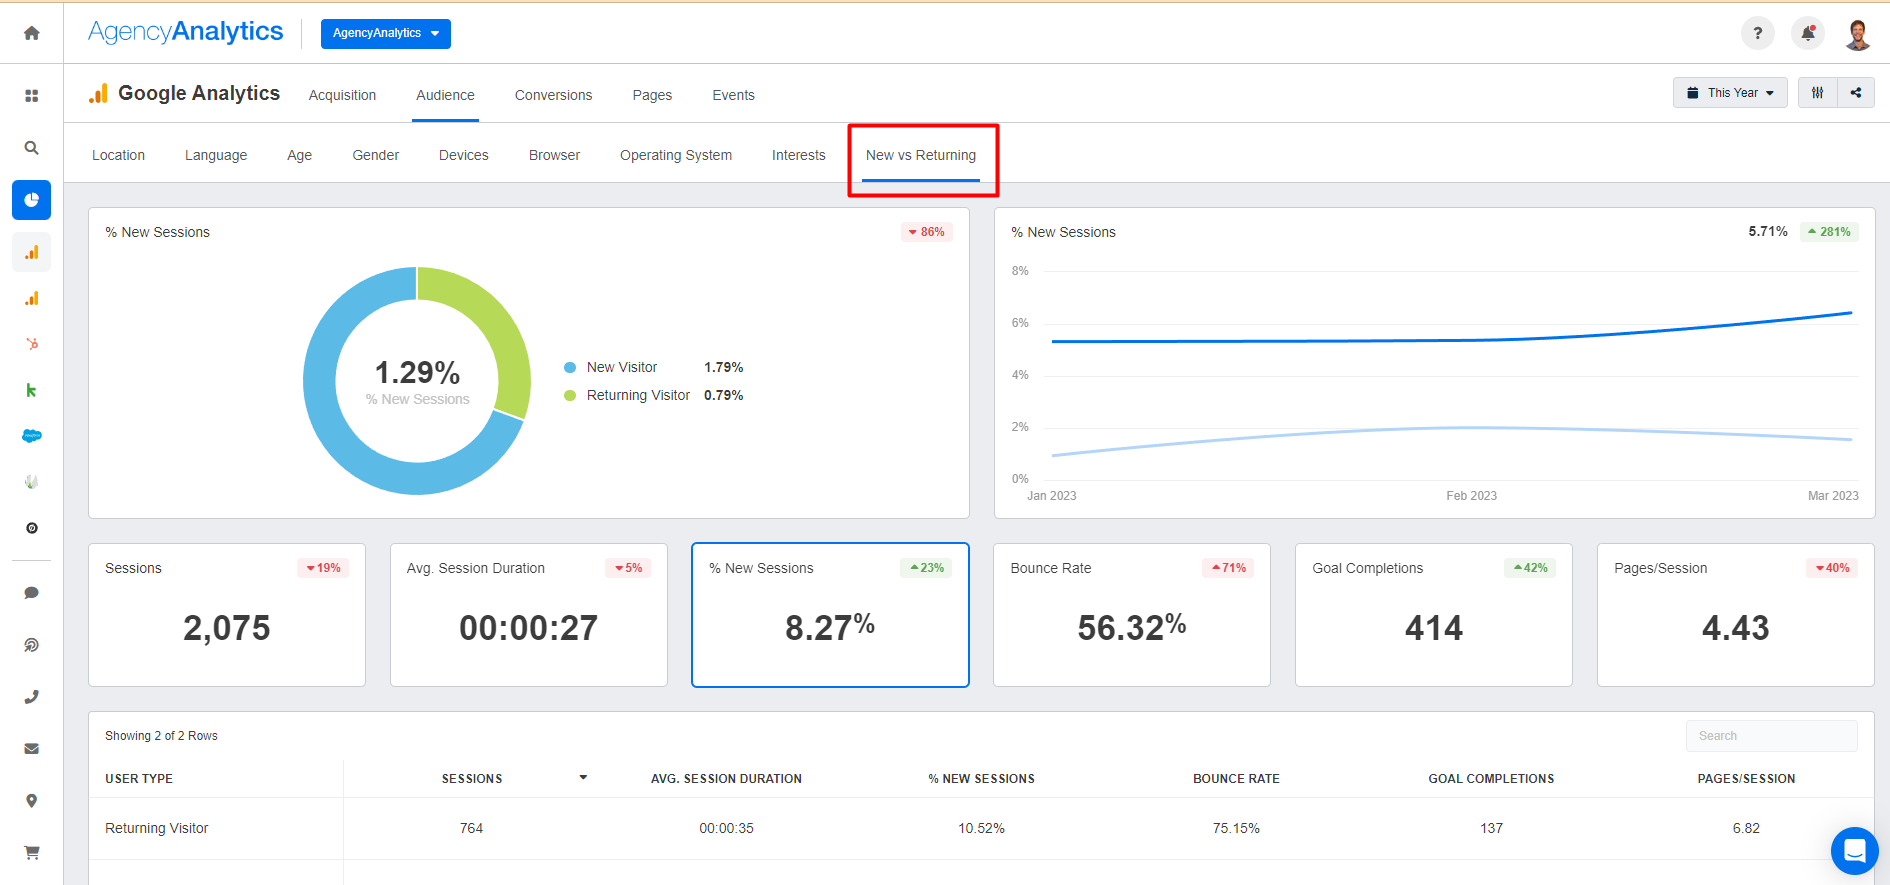The width and height of the screenshot is (1890, 885).
Task: Open the Gender sub-tab
Action: (x=375, y=155)
